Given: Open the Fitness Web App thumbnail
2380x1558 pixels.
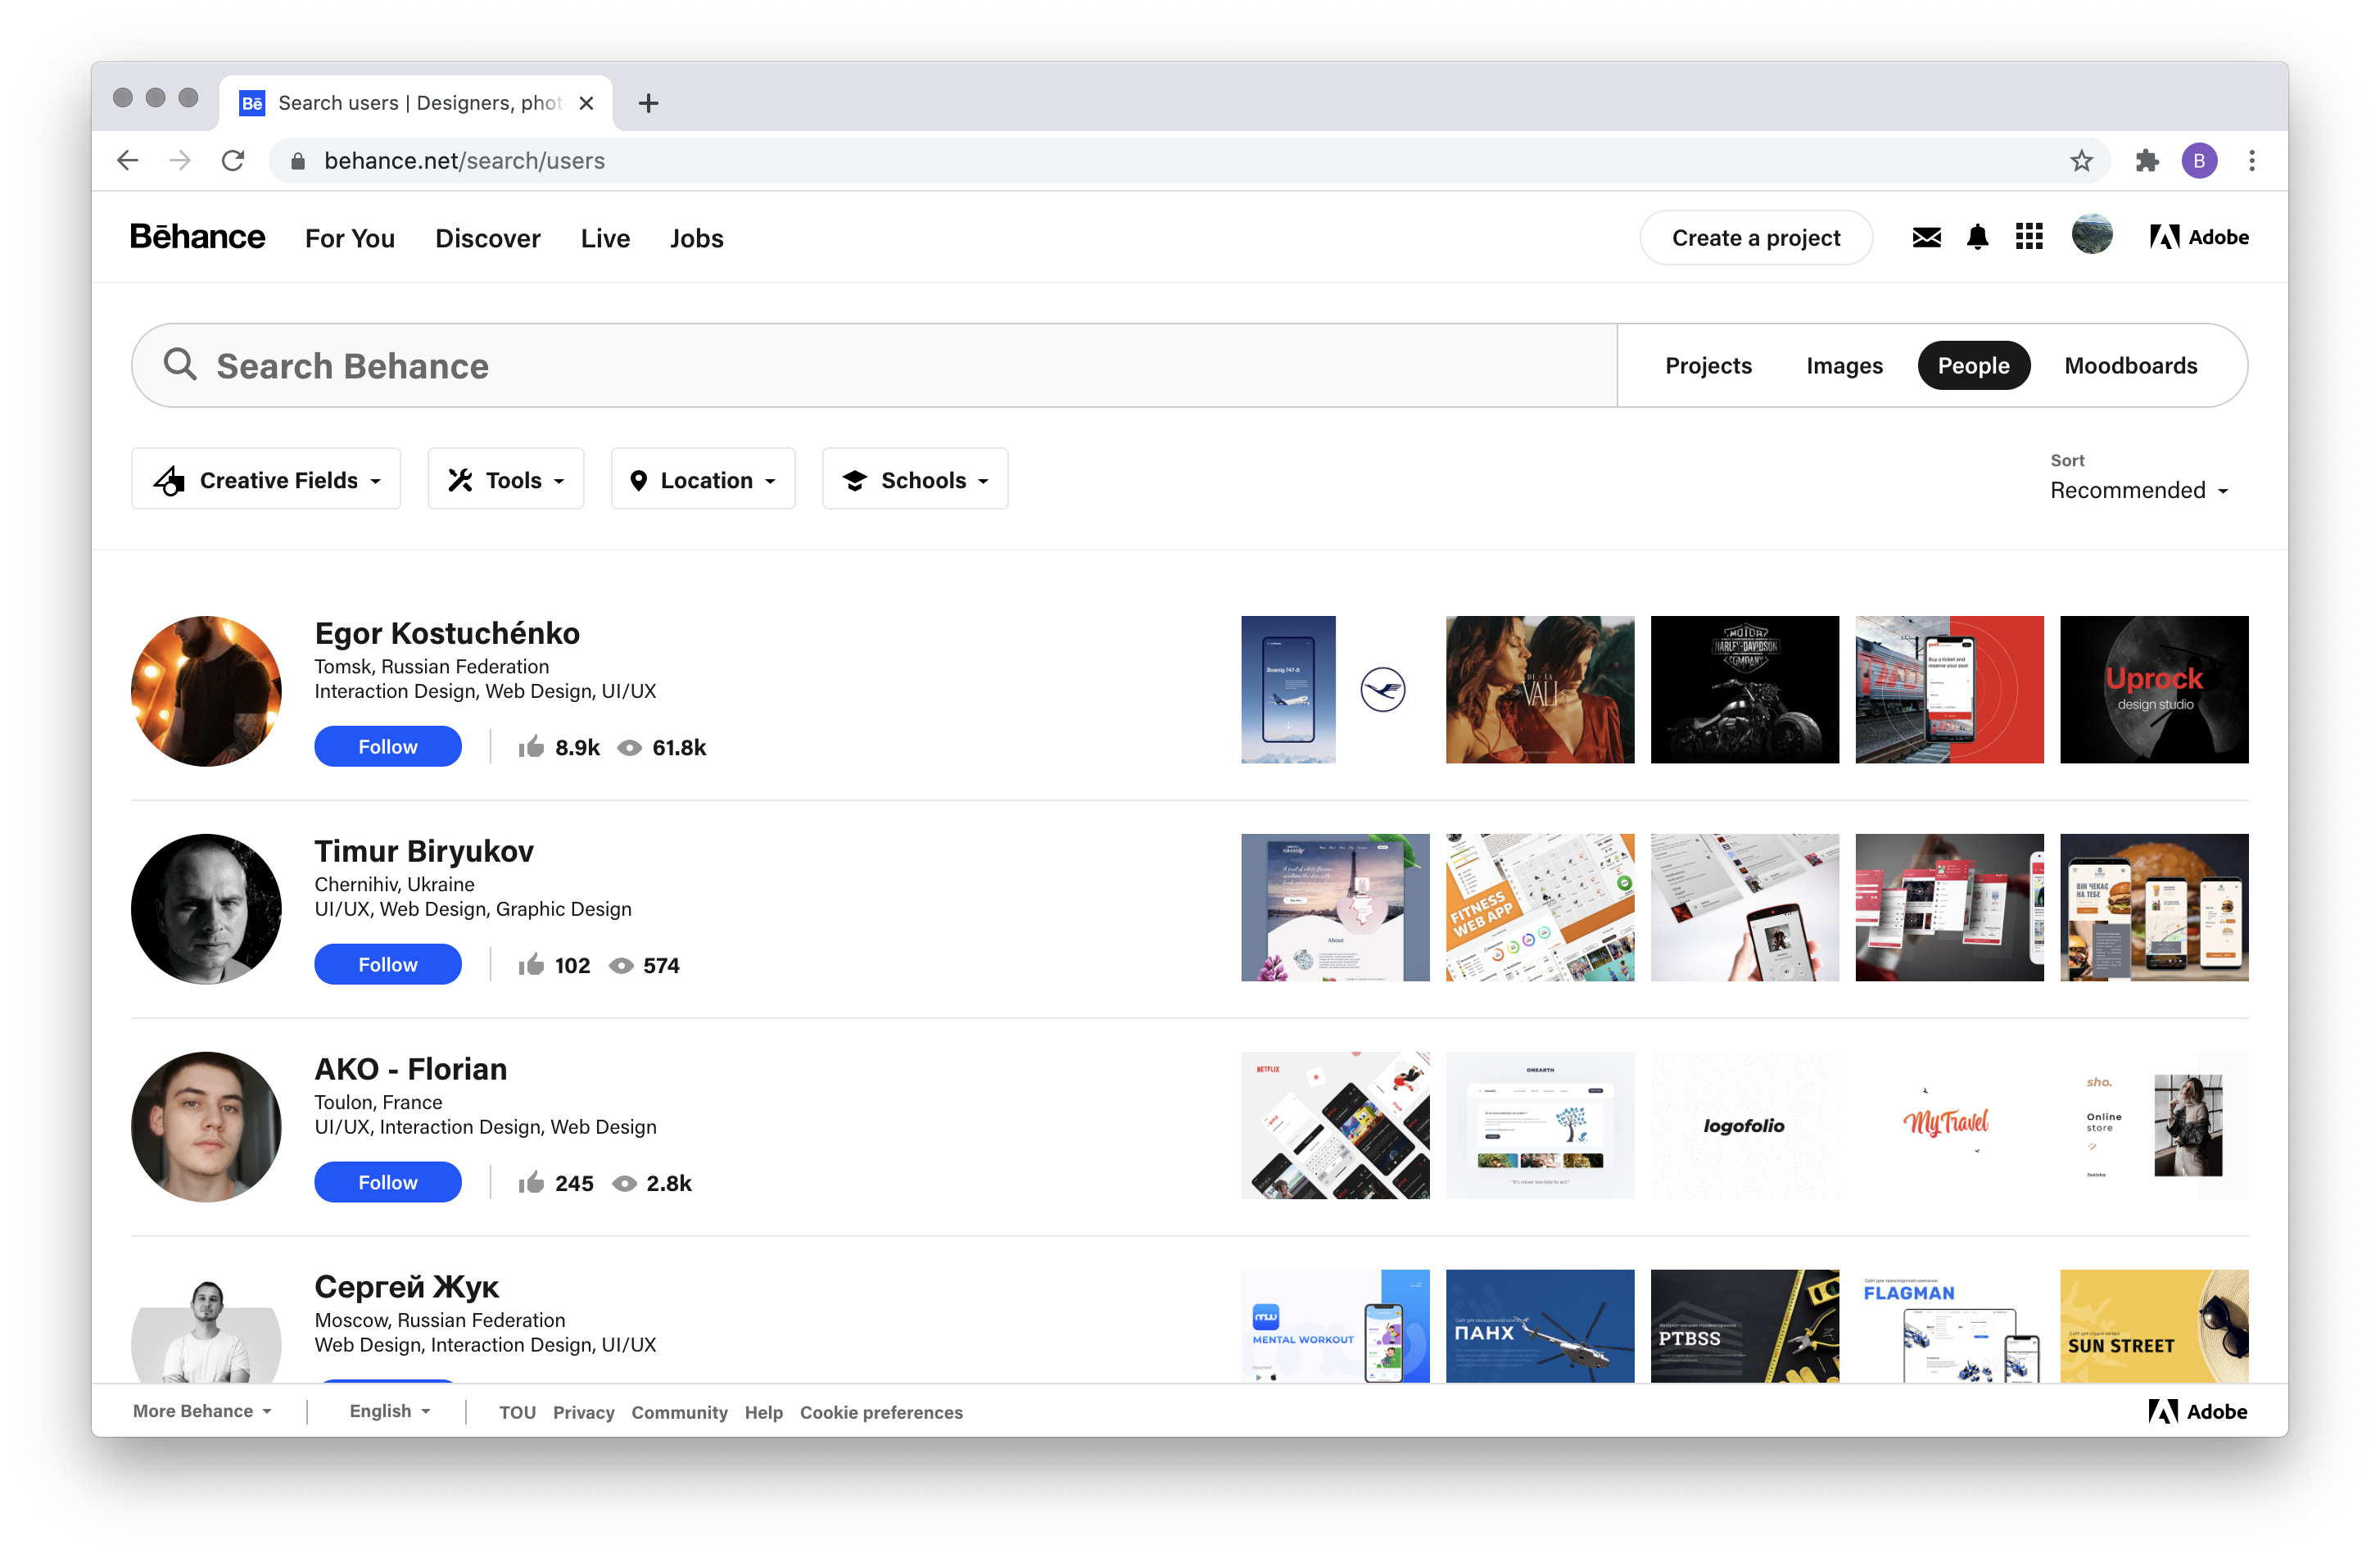Looking at the screenshot, I should click(1539, 908).
